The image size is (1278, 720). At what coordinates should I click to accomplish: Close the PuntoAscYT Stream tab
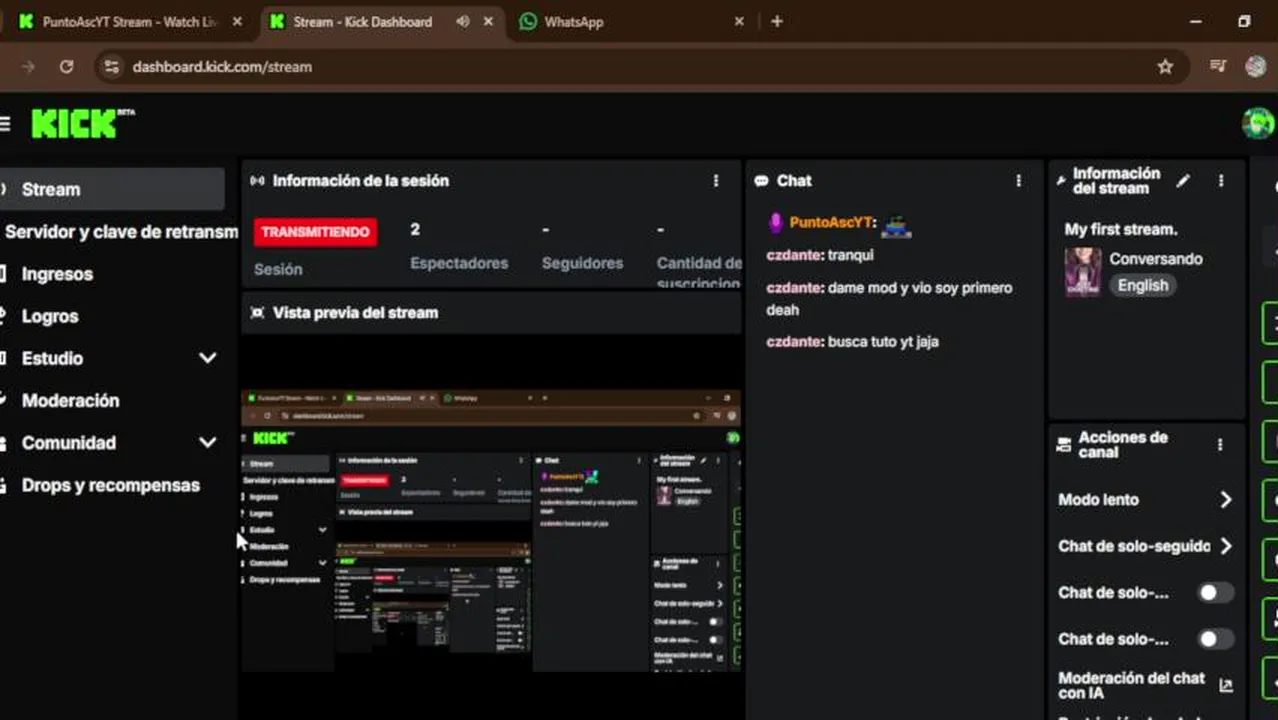click(x=237, y=21)
